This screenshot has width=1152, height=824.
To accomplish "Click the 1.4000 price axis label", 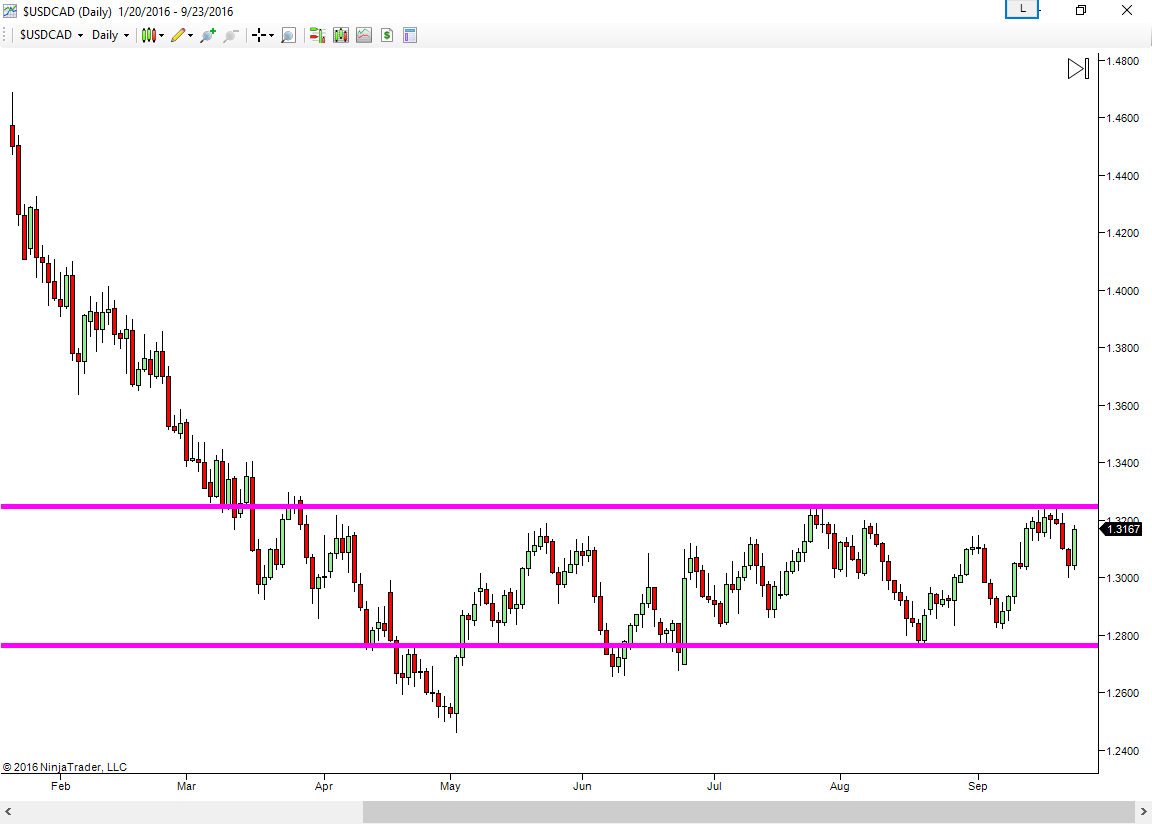I will (1123, 292).
